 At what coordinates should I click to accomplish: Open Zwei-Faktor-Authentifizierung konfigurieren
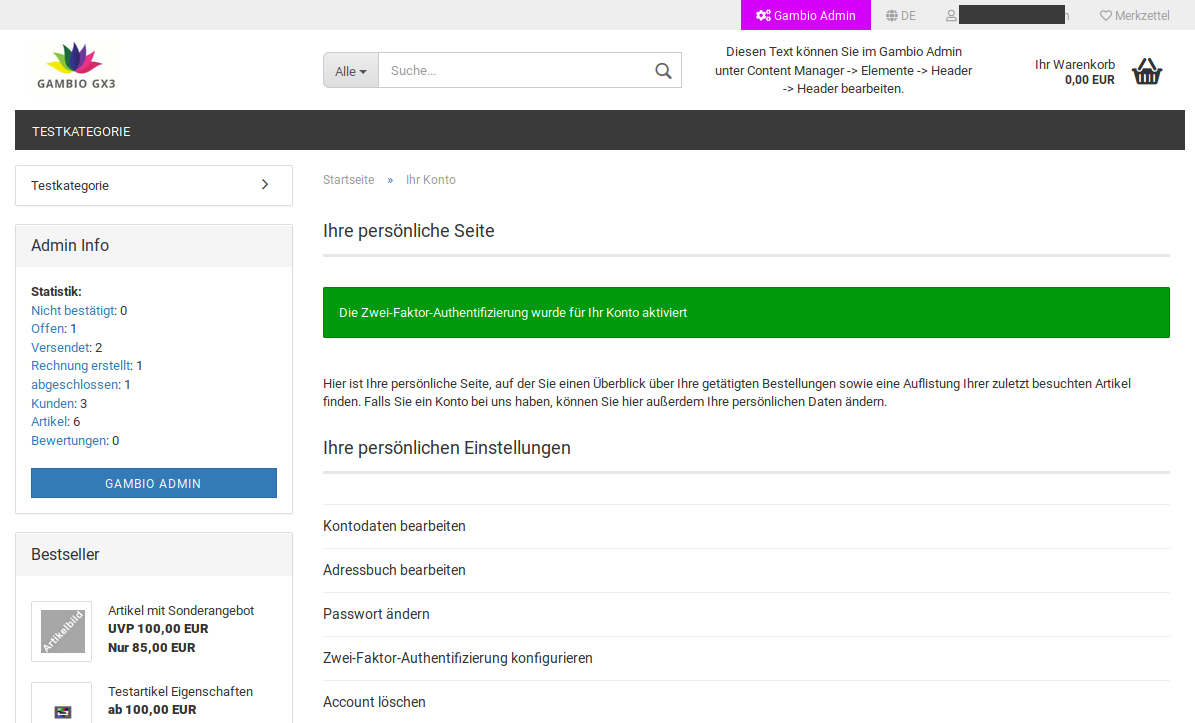click(457, 658)
